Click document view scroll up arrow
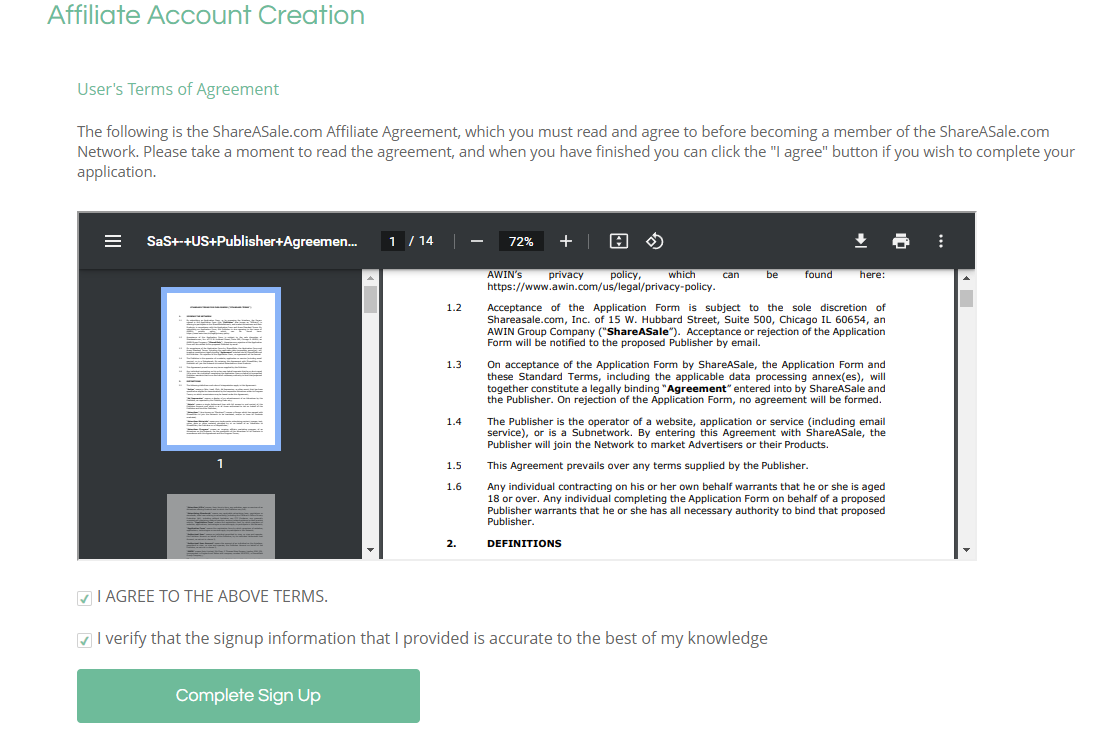1120x737 pixels. [x=966, y=278]
